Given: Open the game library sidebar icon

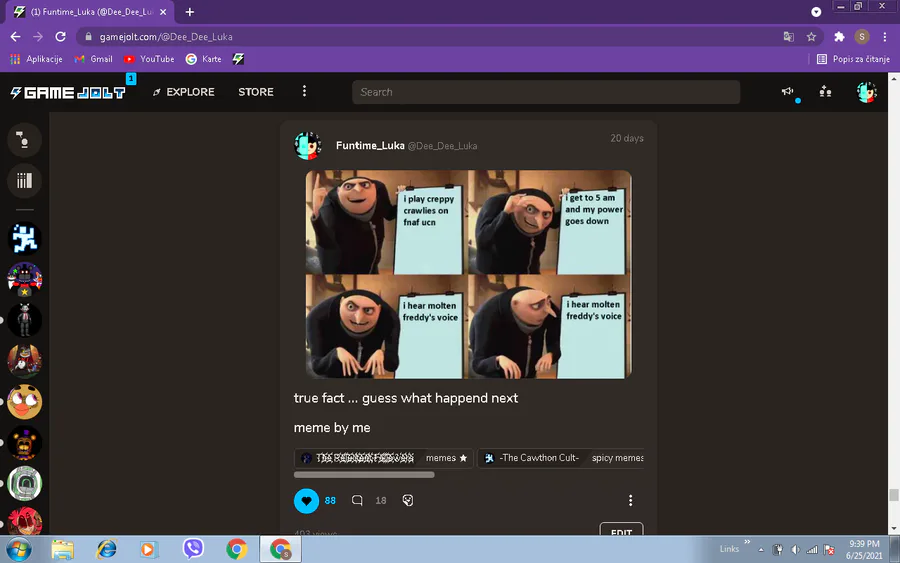Looking at the screenshot, I should tap(24, 181).
